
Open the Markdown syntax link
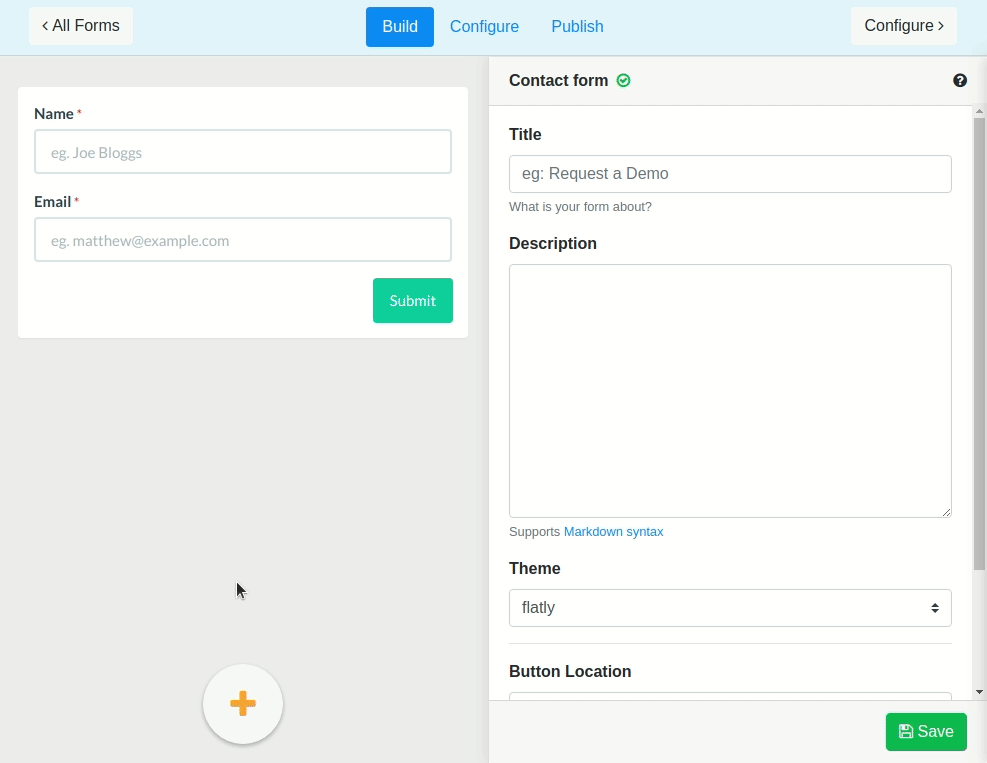point(613,531)
